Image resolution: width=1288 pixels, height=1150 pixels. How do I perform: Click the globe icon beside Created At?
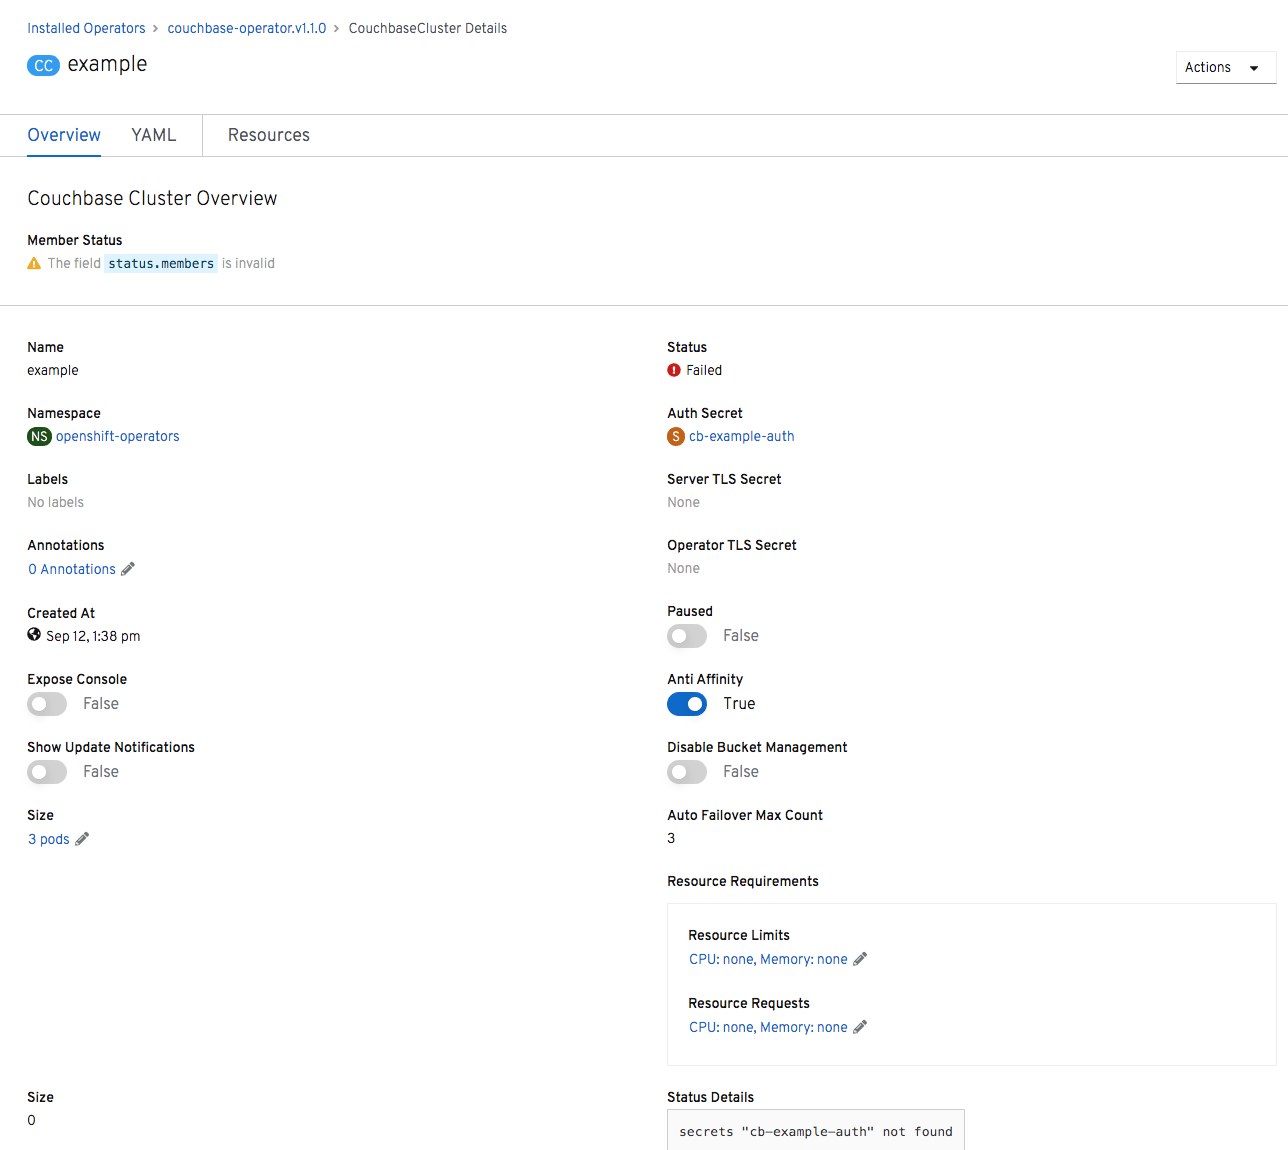coord(34,635)
